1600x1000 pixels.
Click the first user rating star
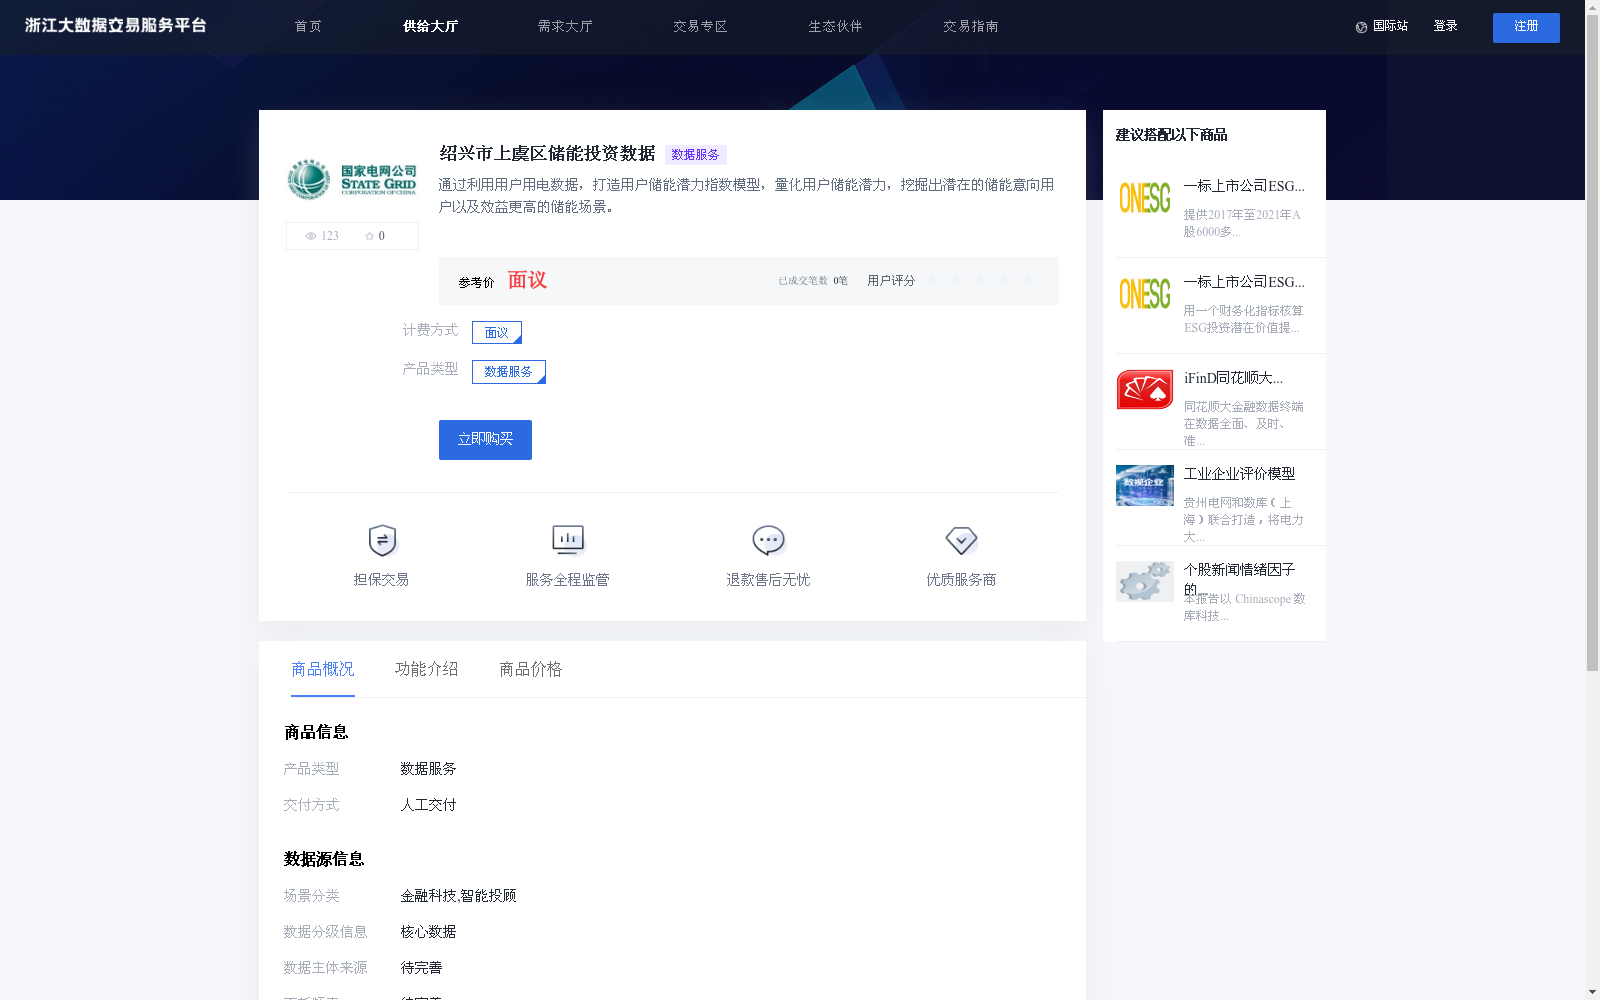point(932,280)
